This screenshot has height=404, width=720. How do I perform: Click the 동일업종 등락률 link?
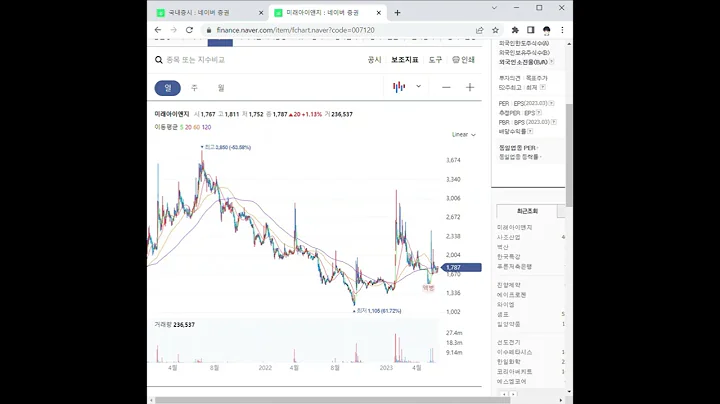coord(518,157)
